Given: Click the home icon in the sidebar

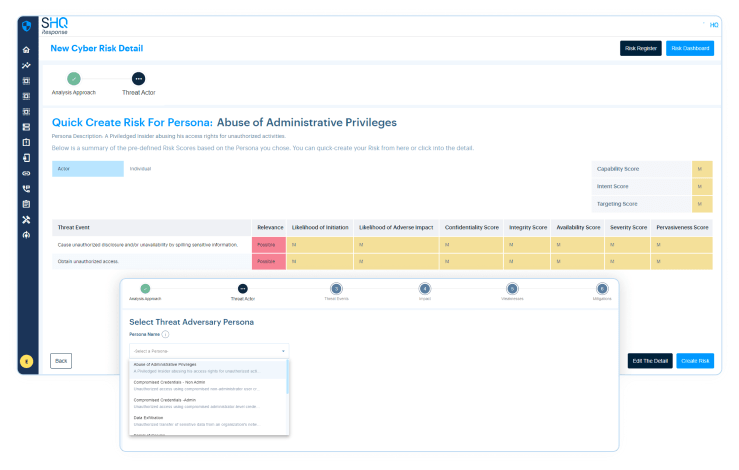Looking at the screenshot, I should coord(26,50).
